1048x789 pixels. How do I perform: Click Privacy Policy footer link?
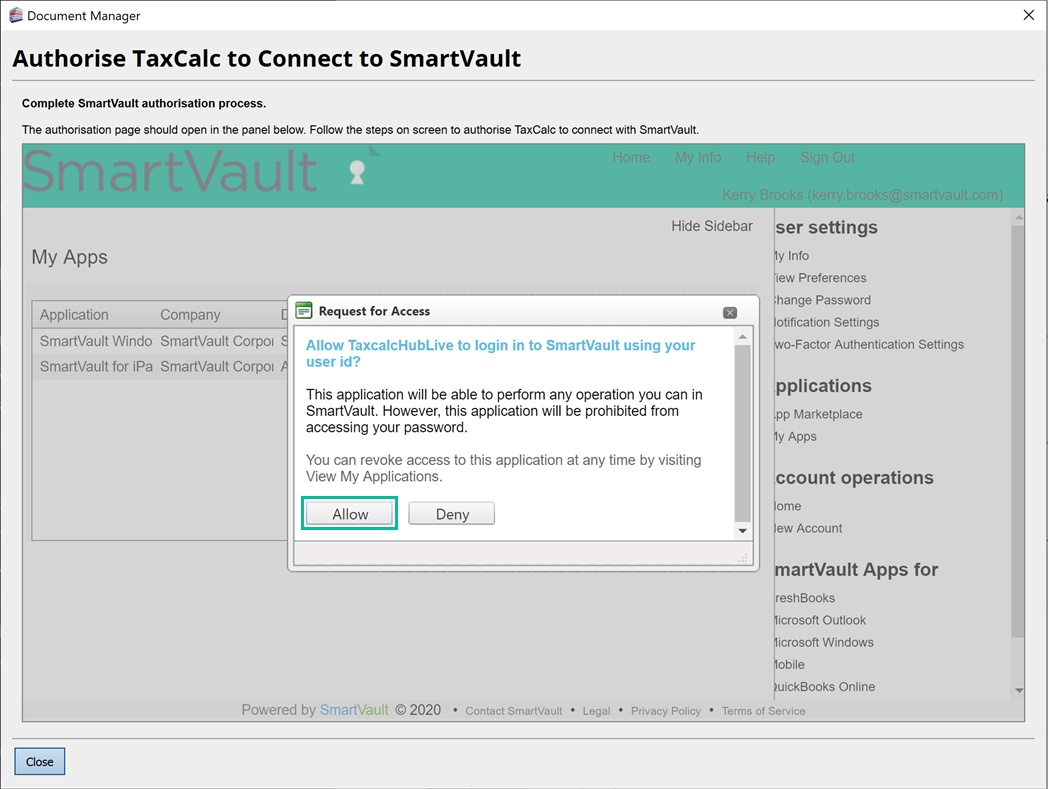pos(666,711)
